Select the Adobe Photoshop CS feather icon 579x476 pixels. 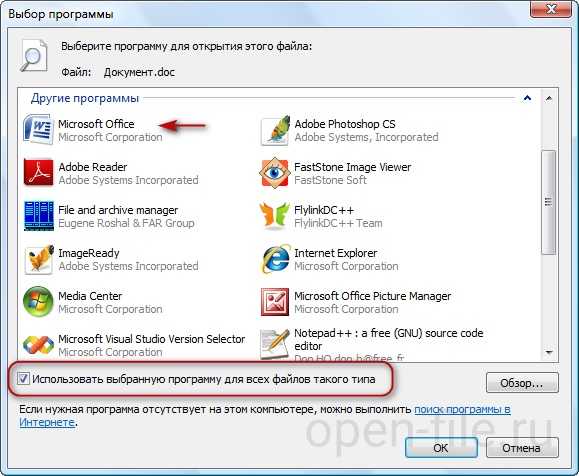[275, 130]
